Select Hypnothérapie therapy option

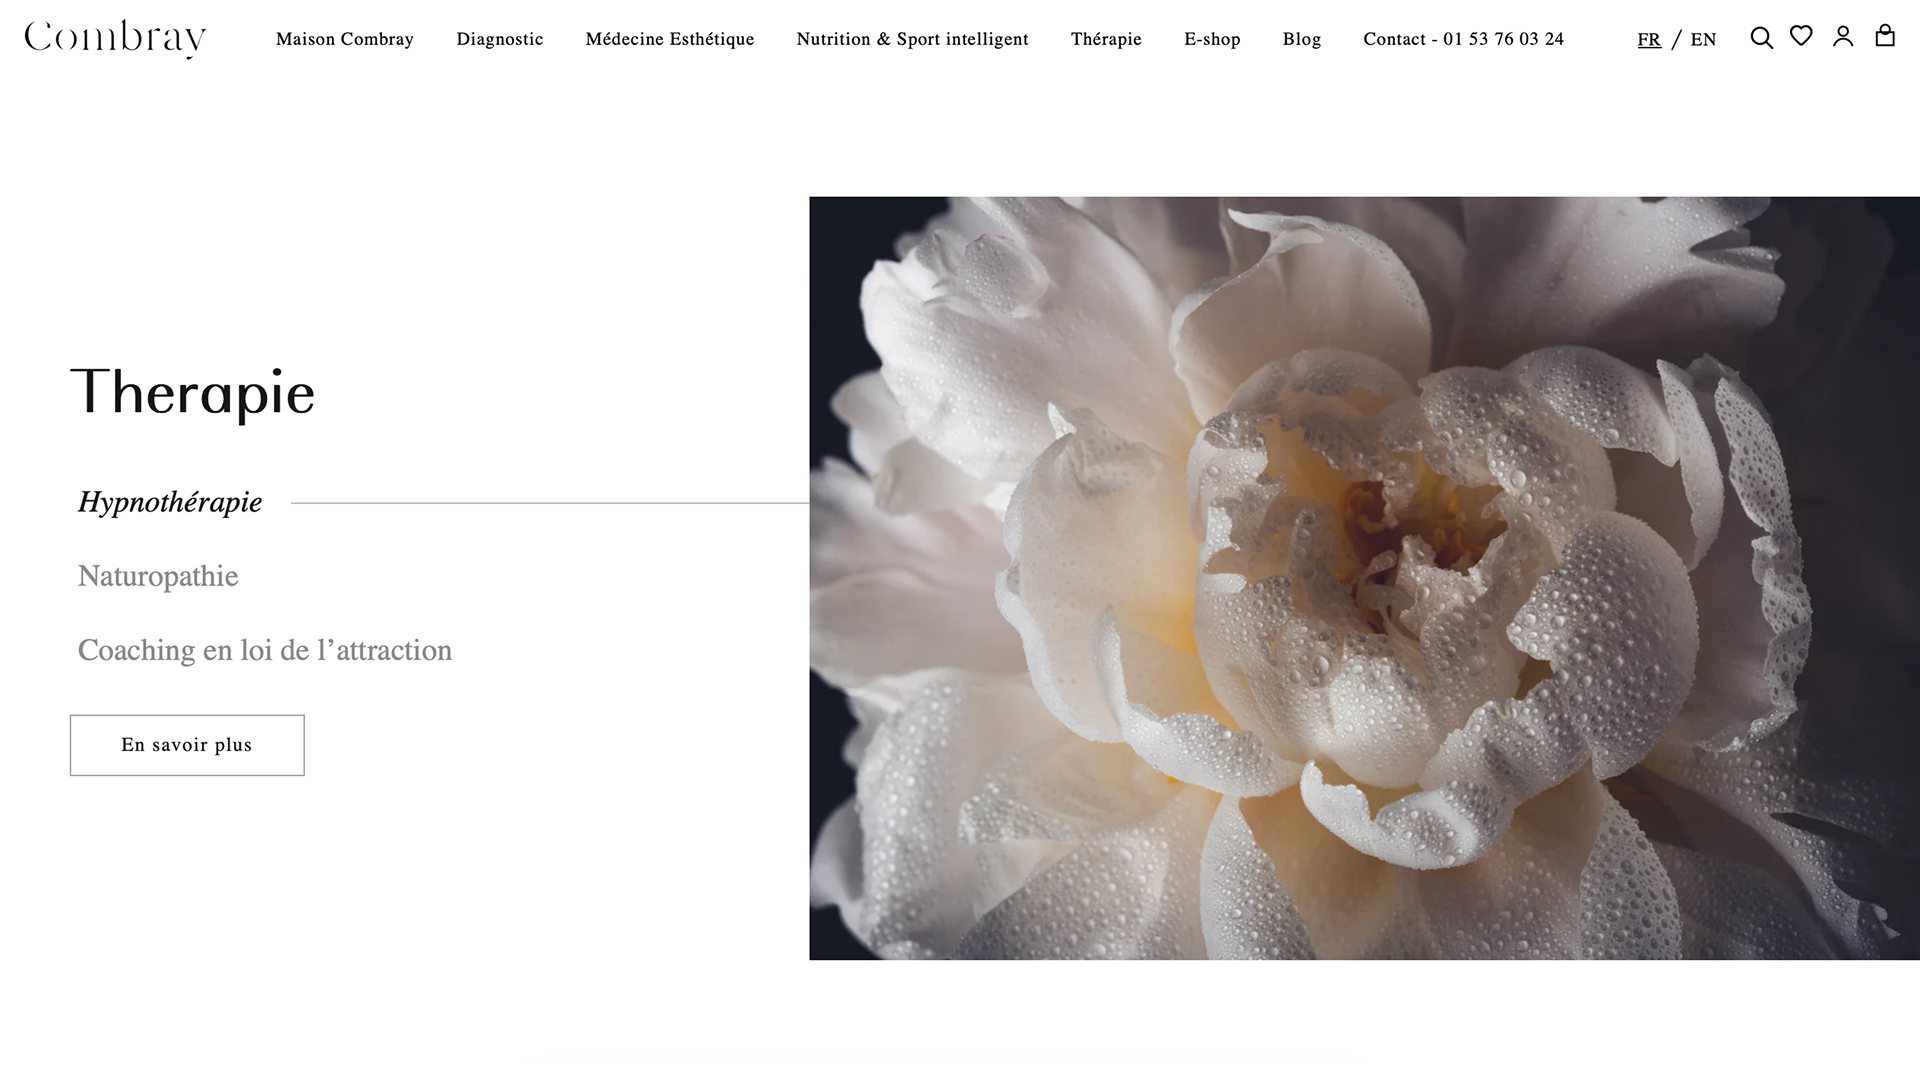(x=170, y=502)
